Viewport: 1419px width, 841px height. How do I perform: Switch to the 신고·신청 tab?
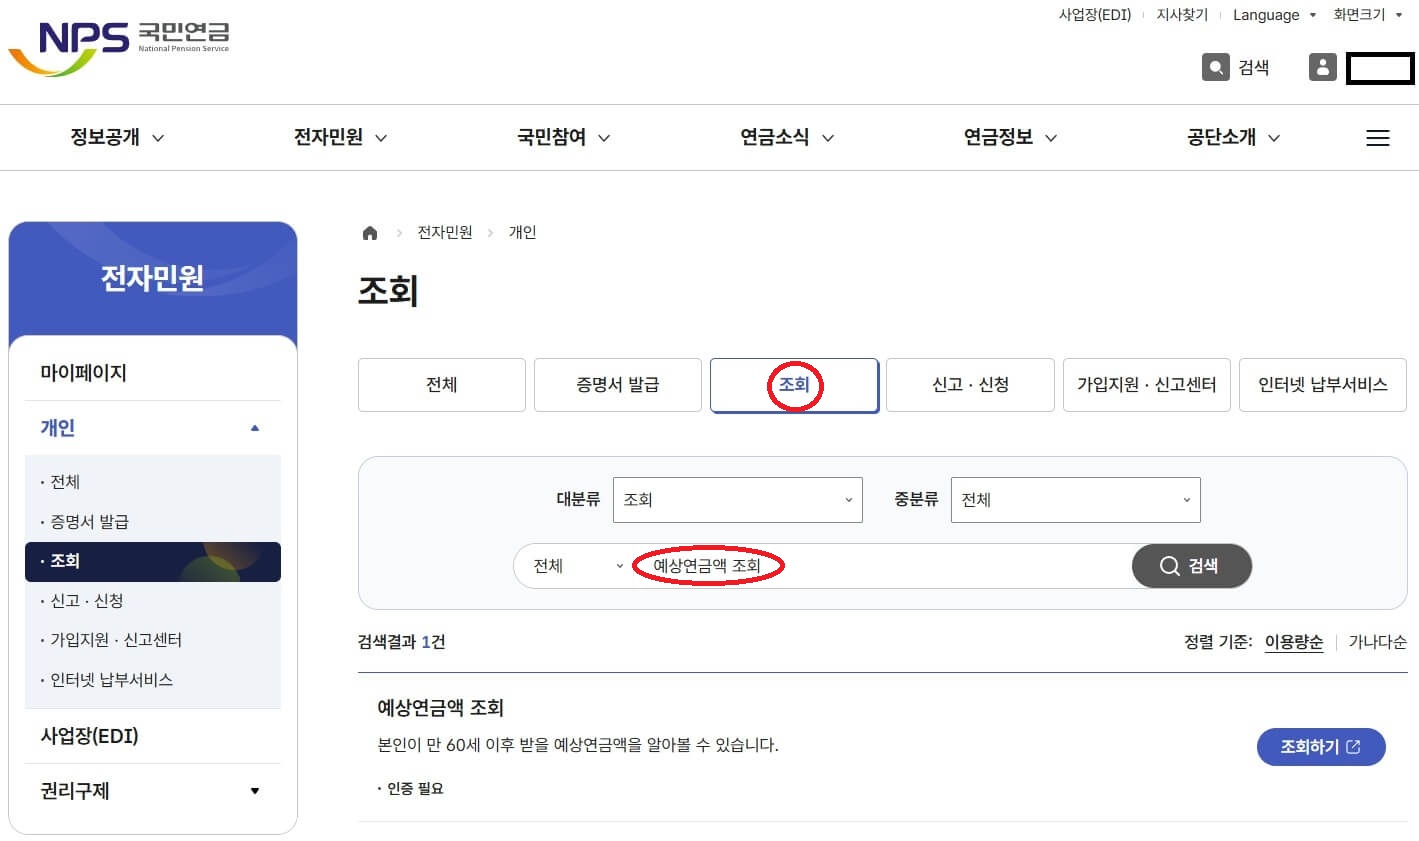tap(969, 384)
